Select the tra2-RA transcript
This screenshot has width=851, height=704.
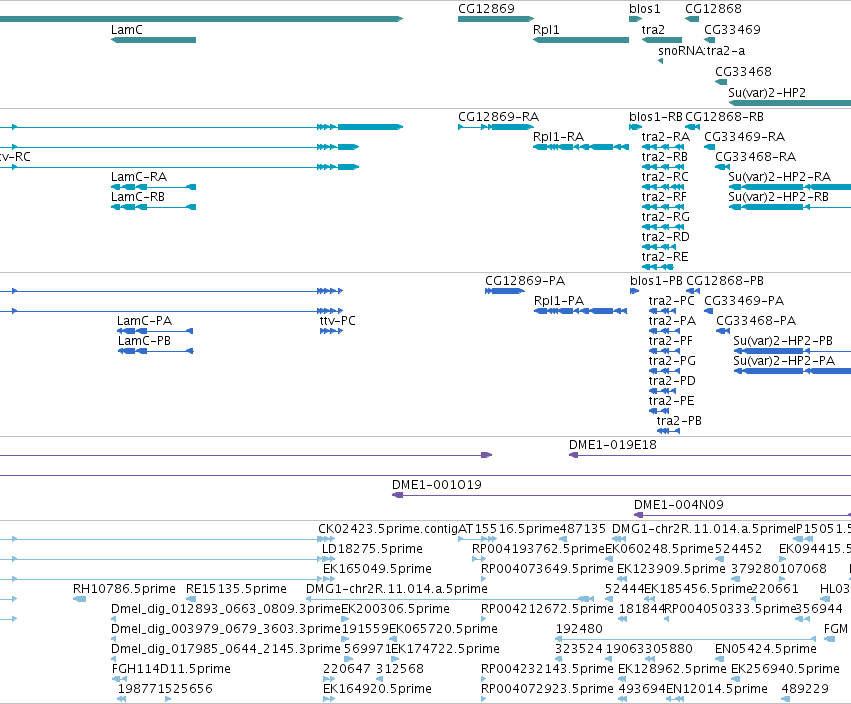[x=663, y=147]
